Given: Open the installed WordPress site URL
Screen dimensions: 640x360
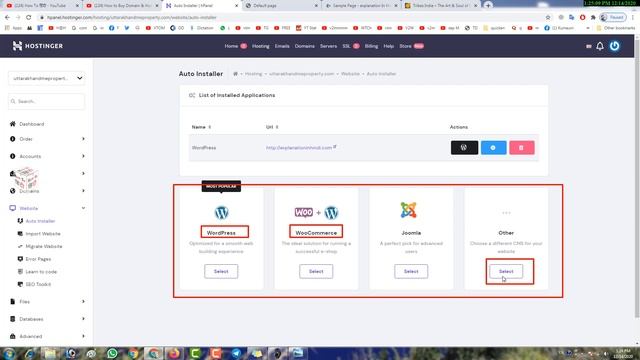Looking at the screenshot, I should (299, 148).
